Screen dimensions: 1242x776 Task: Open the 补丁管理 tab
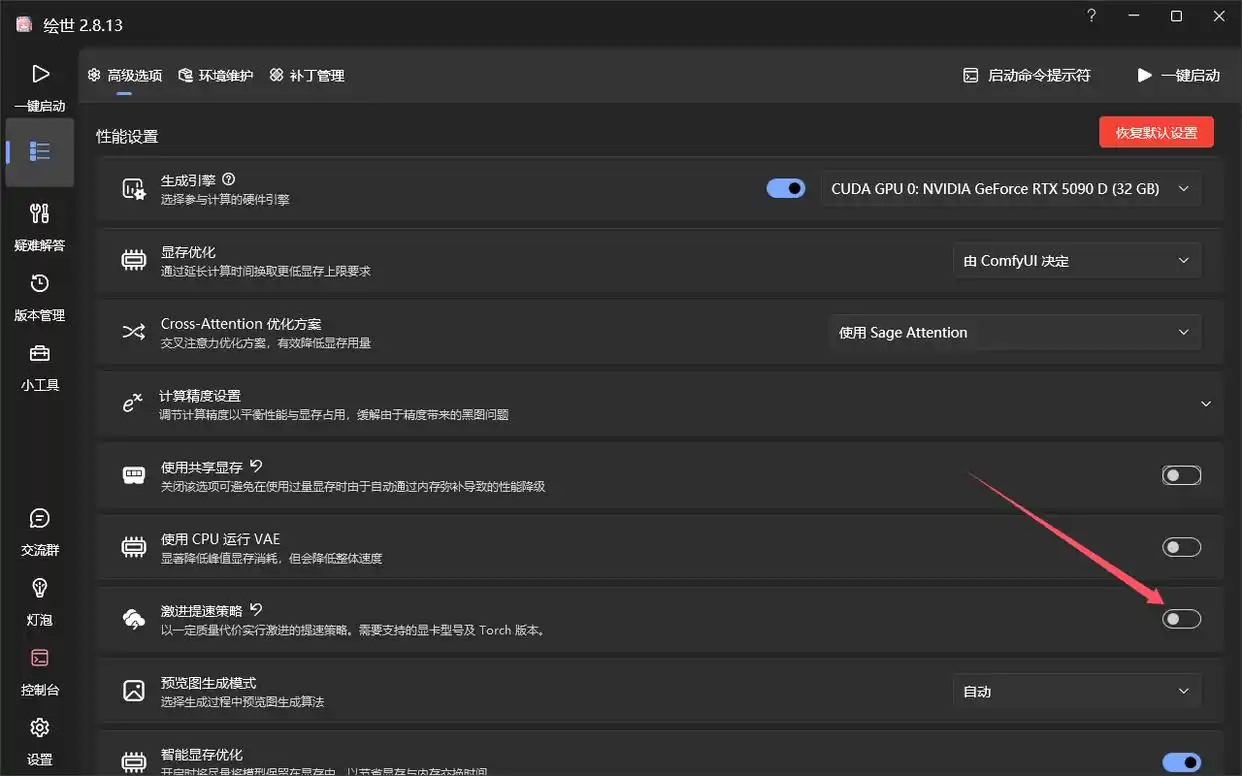coord(307,75)
